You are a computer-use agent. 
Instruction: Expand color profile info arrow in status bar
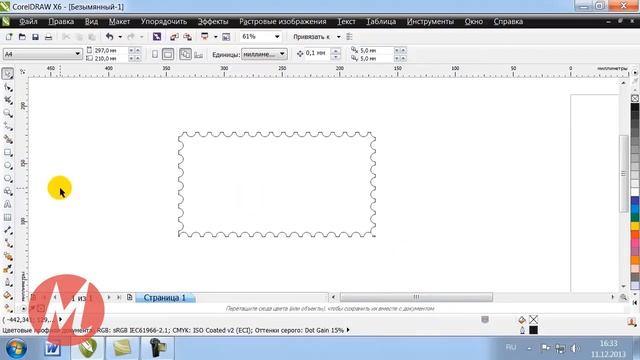click(348, 330)
